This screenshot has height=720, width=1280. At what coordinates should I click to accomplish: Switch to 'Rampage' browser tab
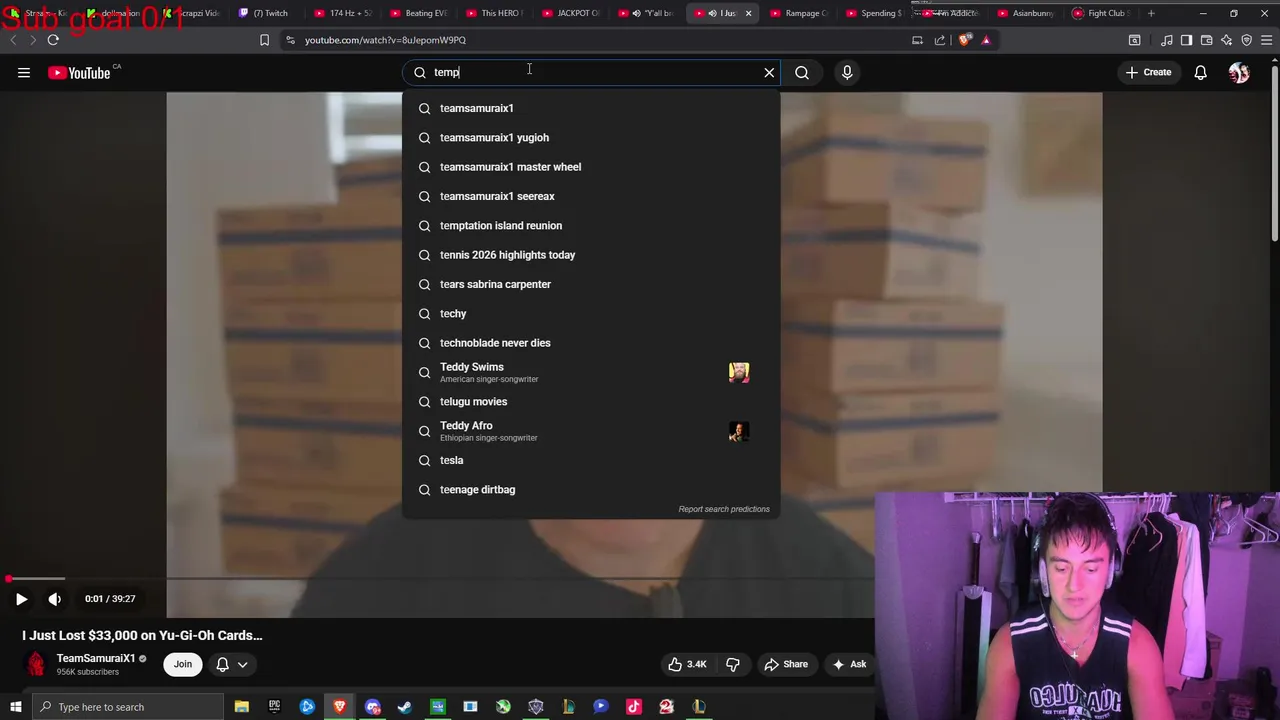point(799,13)
